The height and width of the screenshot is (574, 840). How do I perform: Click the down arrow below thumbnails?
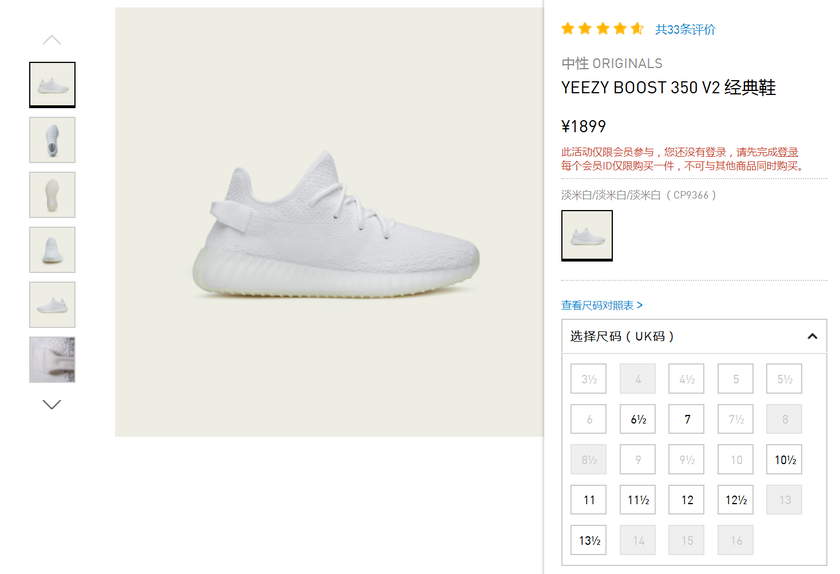coord(52,404)
